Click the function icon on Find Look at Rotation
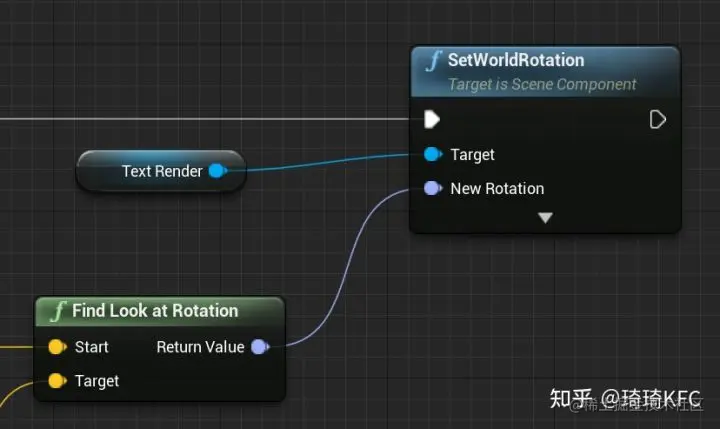720x429 pixels. 59,311
